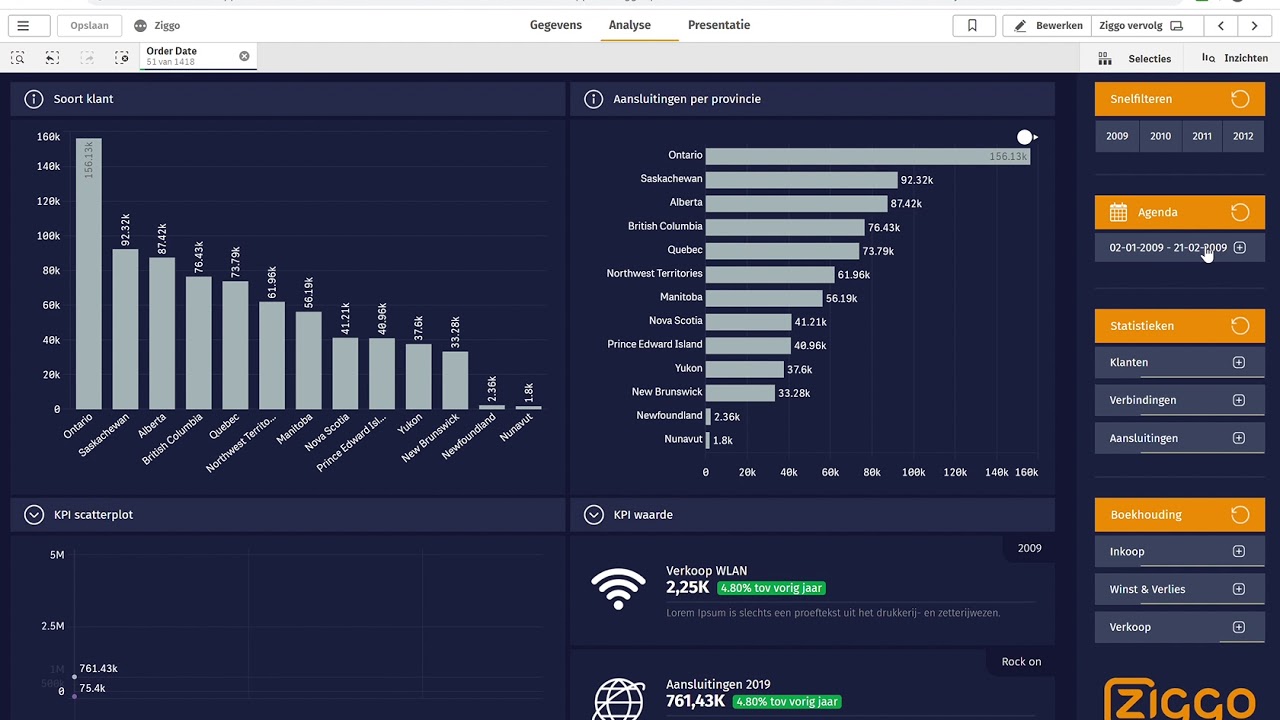Expand the Winst & Verlies filter
1280x720 pixels.
(1239, 589)
